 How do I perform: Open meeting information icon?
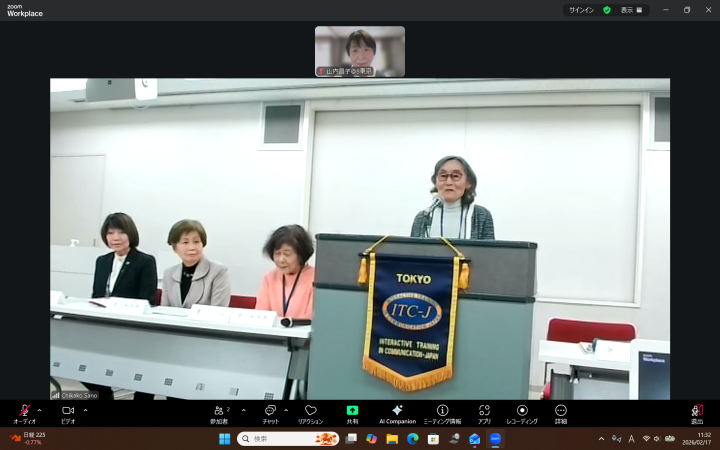click(442, 411)
